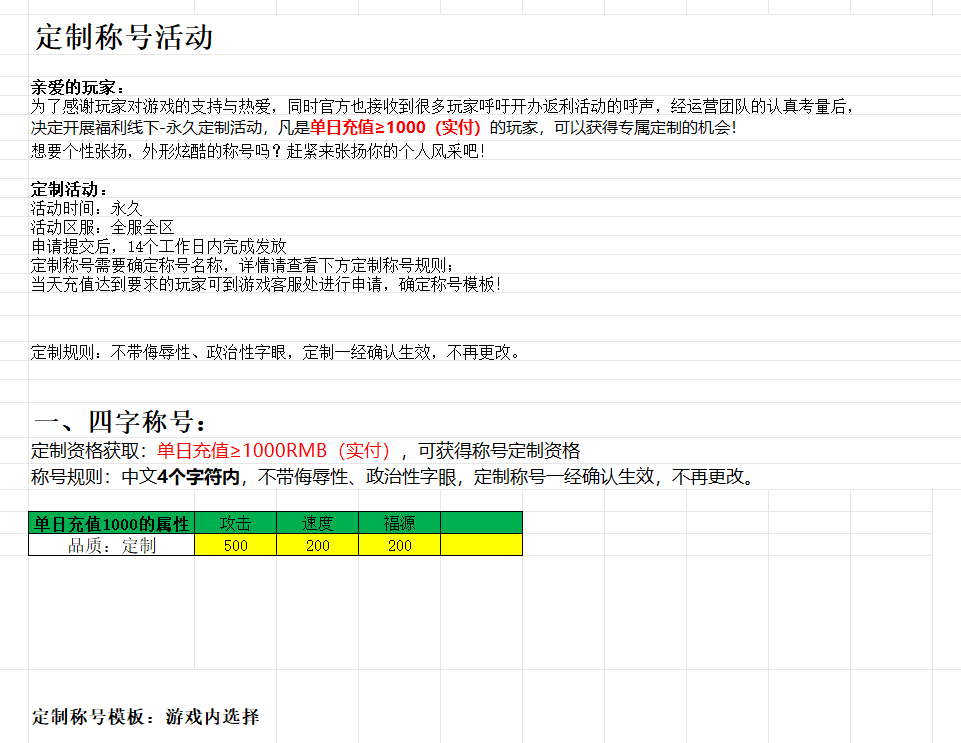Select the 活动时间：永久 cell

(86, 209)
